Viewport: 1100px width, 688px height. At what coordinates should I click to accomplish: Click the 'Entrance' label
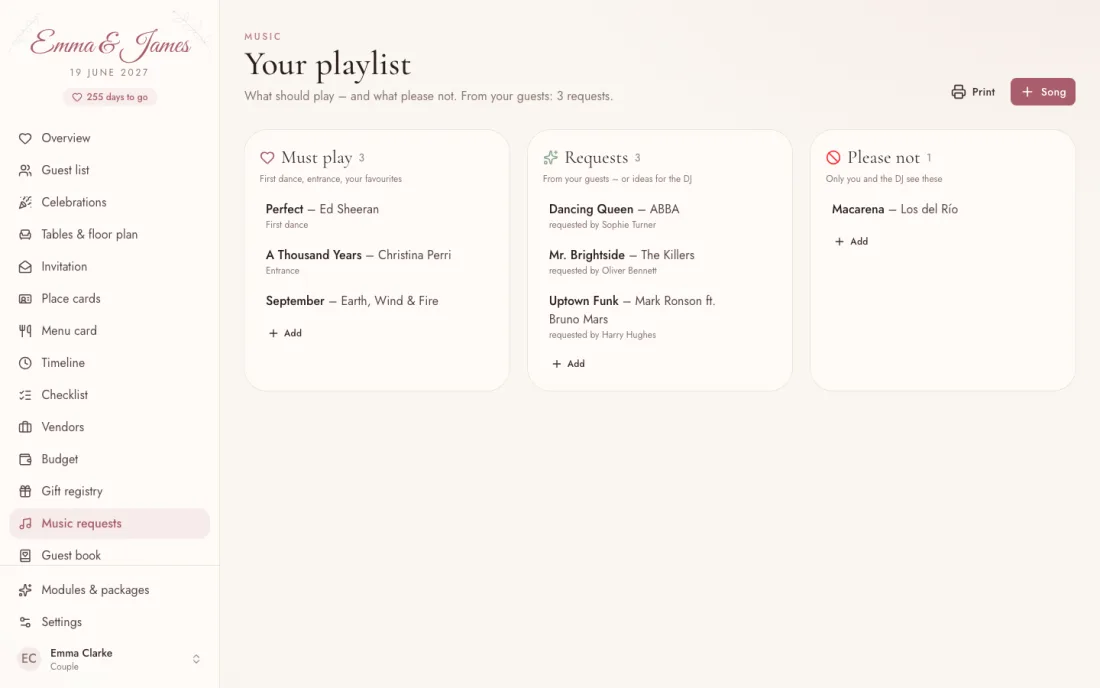point(282,271)
